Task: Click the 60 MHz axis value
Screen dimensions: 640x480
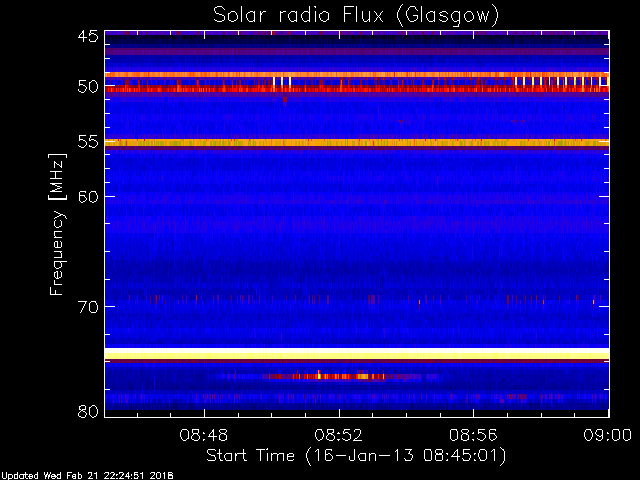Action: 88,197
